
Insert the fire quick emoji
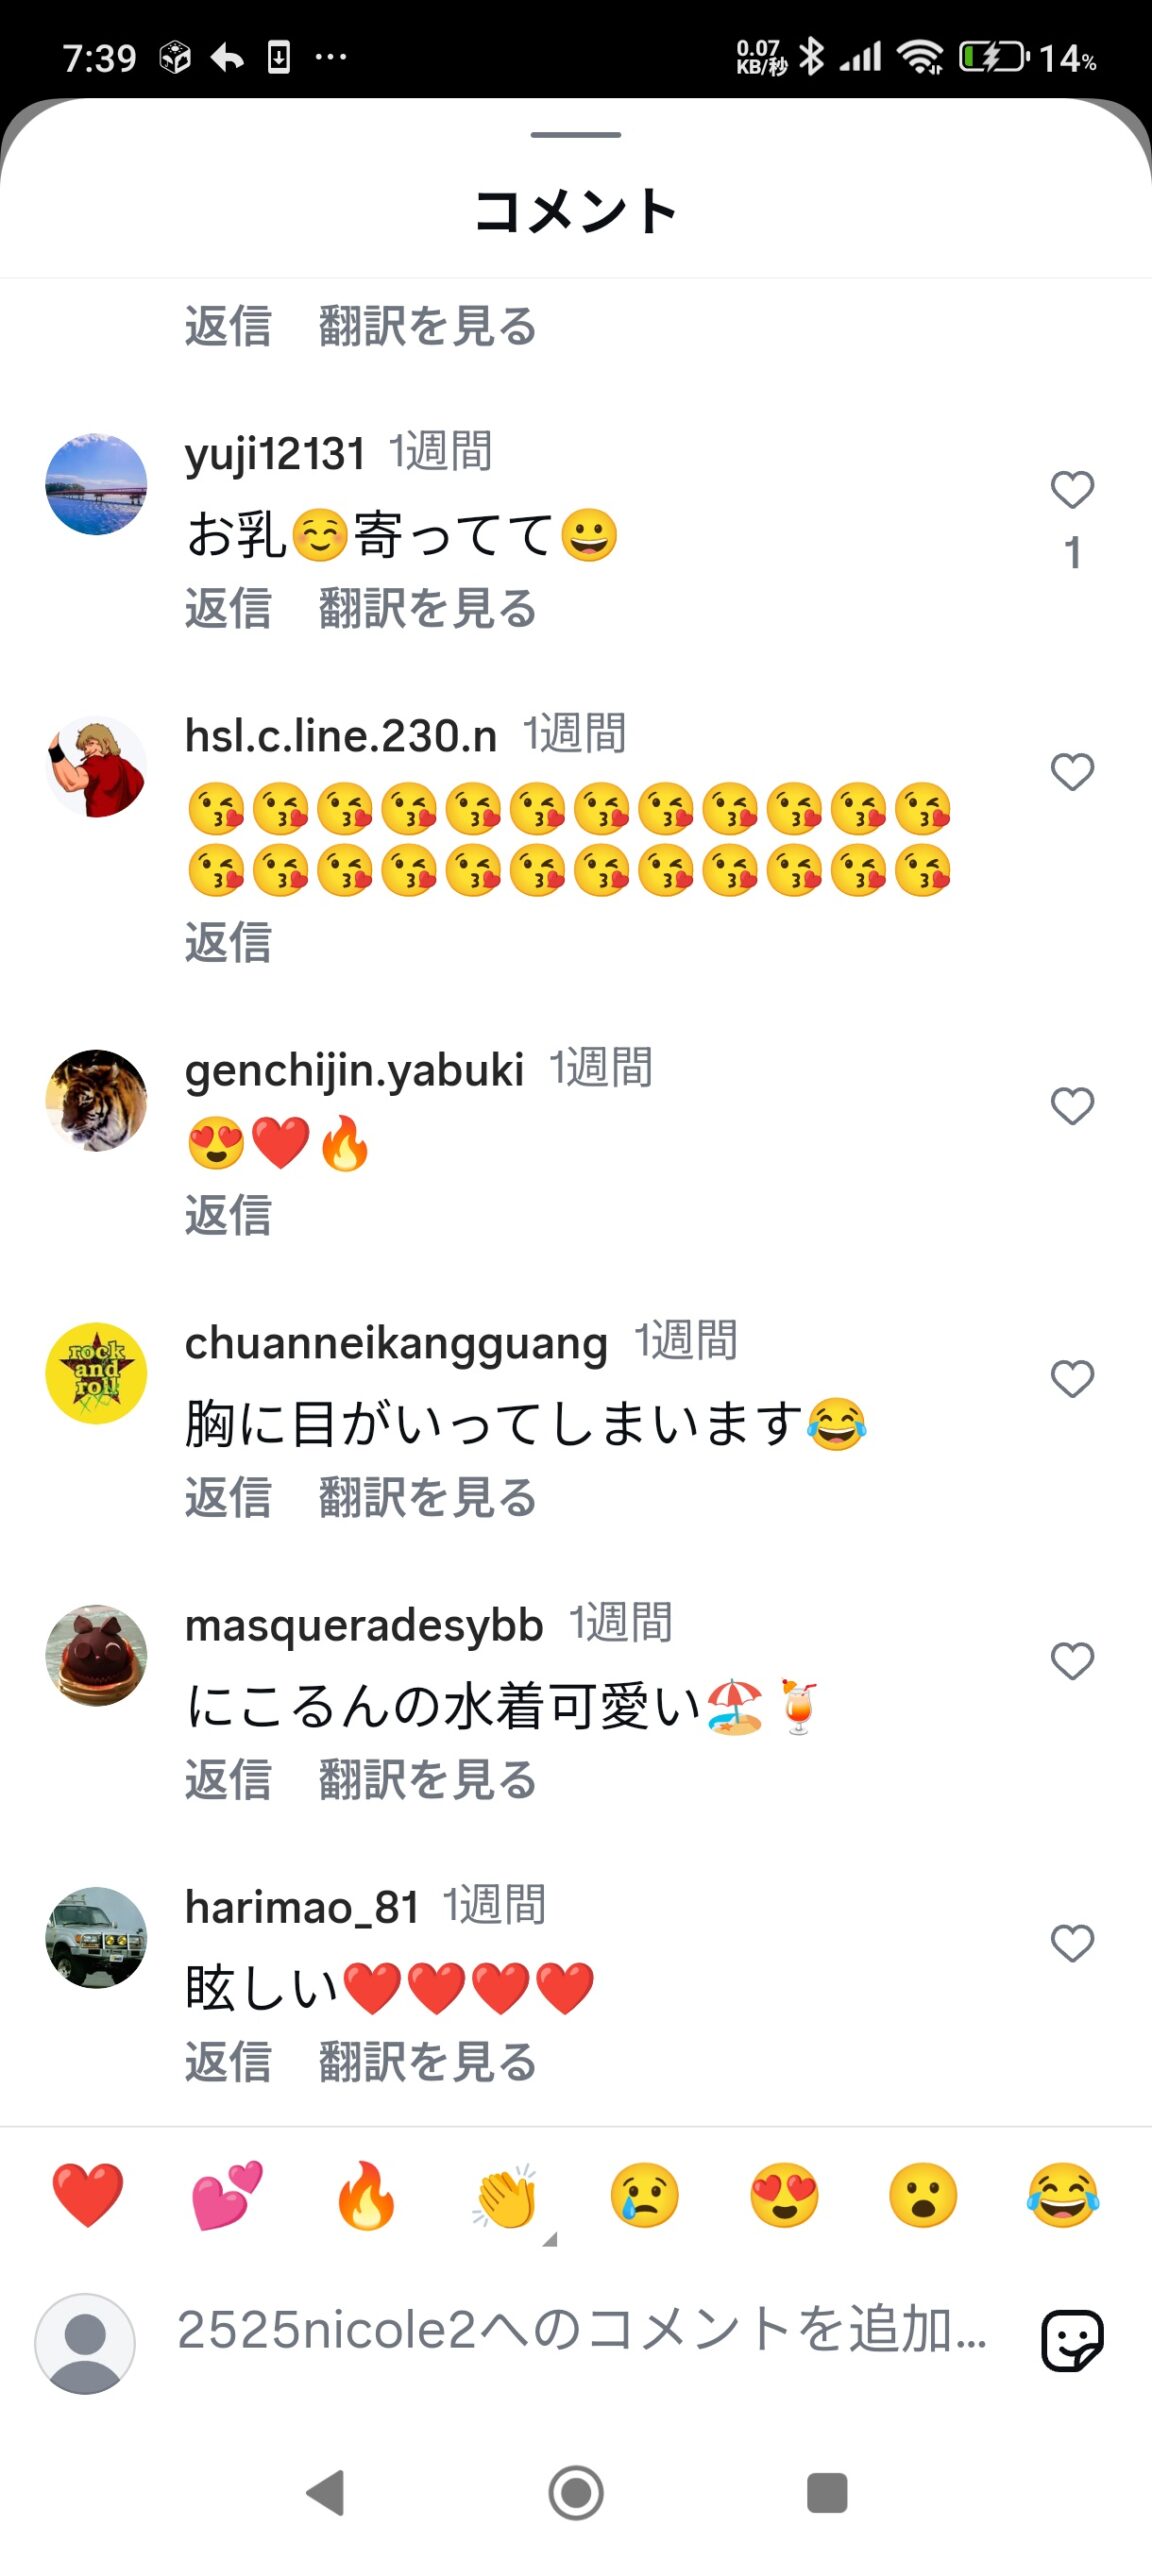point(366,2195)
